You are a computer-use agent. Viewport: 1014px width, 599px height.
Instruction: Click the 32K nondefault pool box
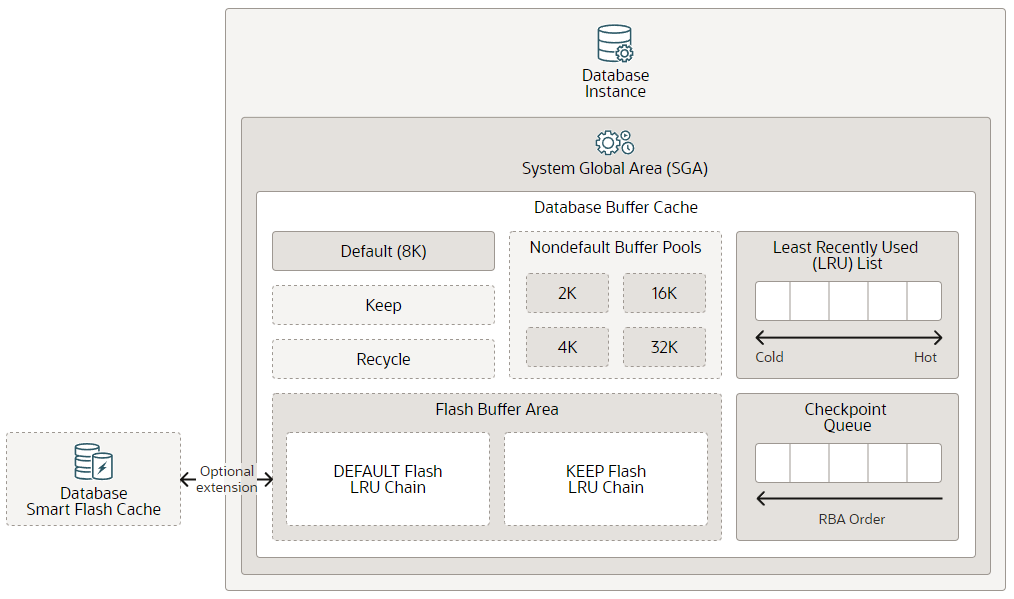(x=664, y=347)
